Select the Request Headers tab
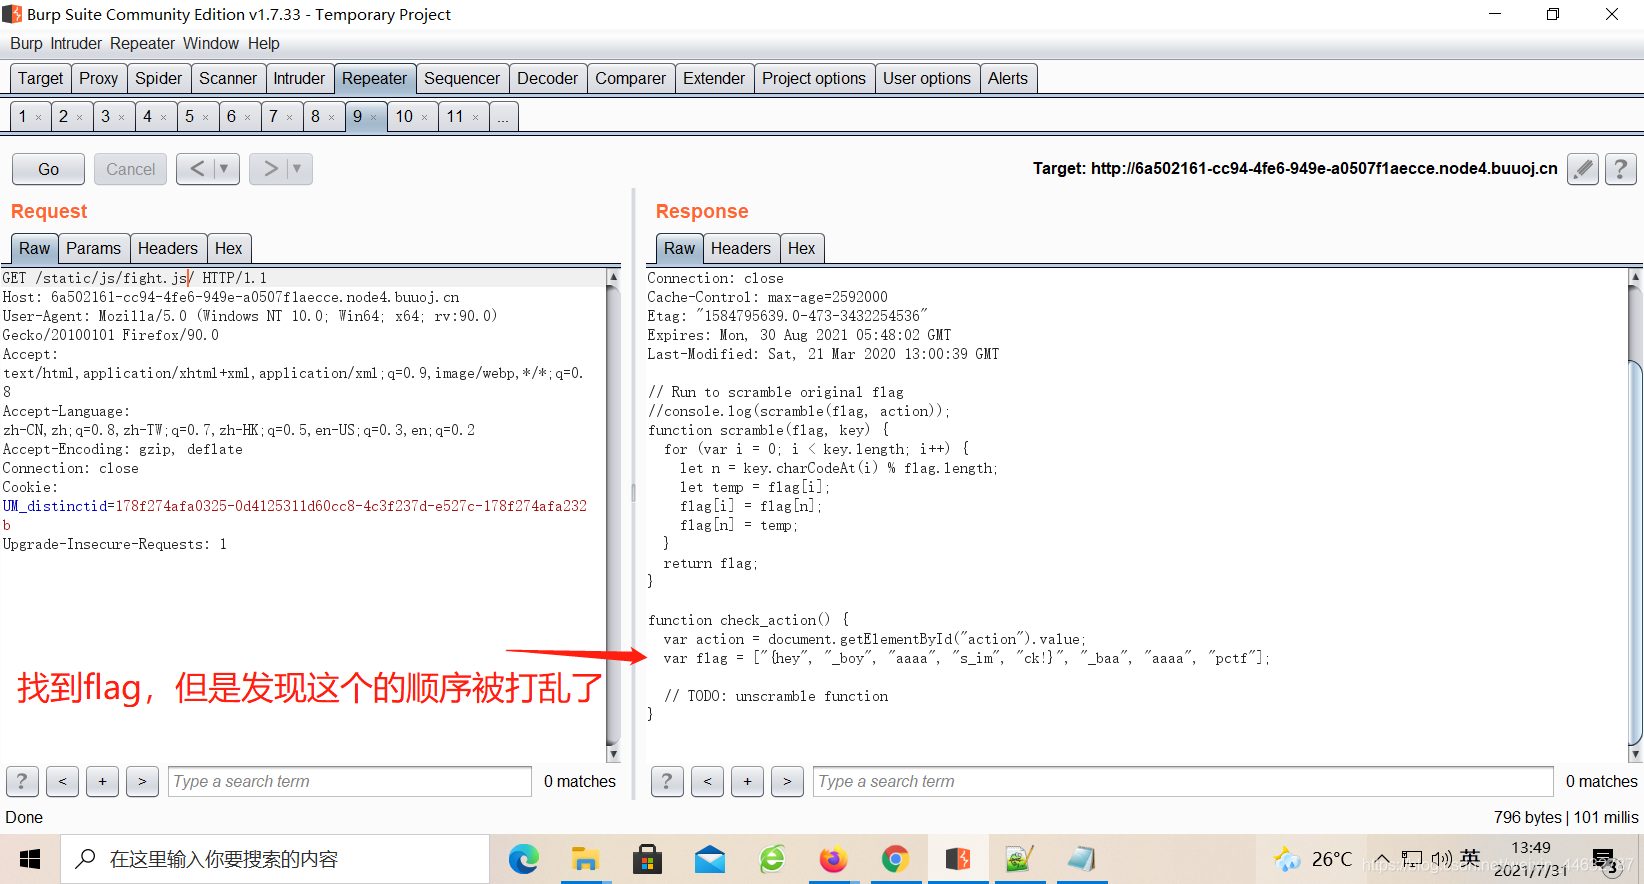Viewport: 1644px width, 884px height. tap(168, 248)
